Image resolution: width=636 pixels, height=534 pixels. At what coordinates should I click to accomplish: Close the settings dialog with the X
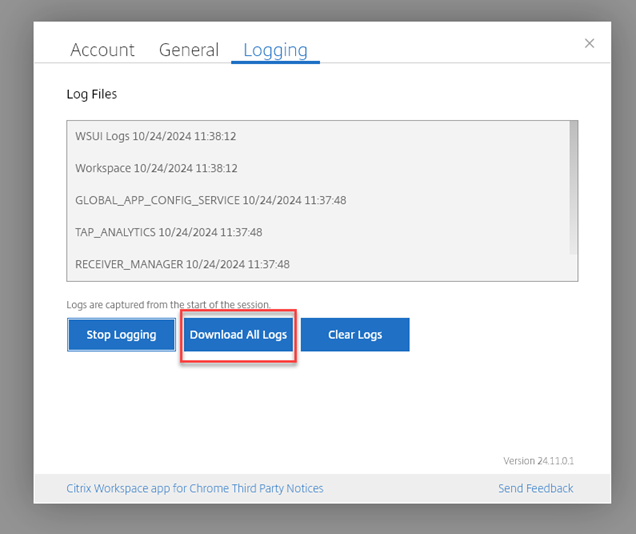click(x=589, y=43)
